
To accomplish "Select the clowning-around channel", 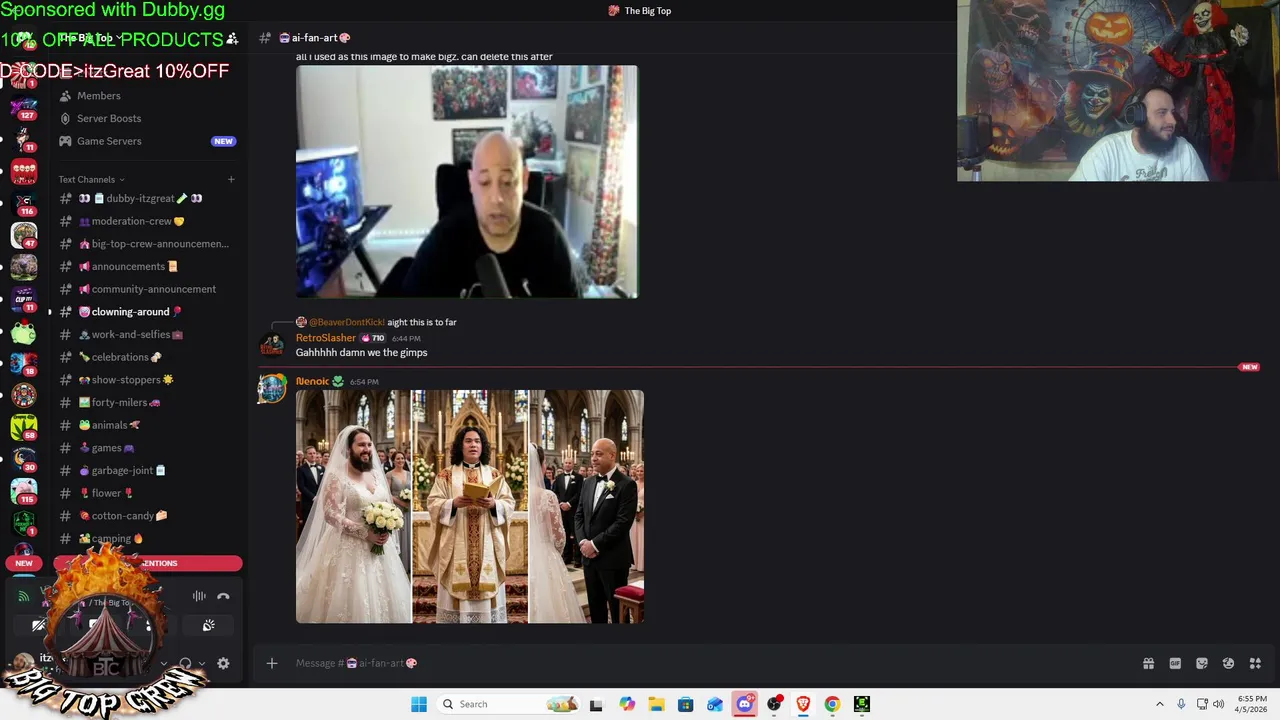I will 148,312.
